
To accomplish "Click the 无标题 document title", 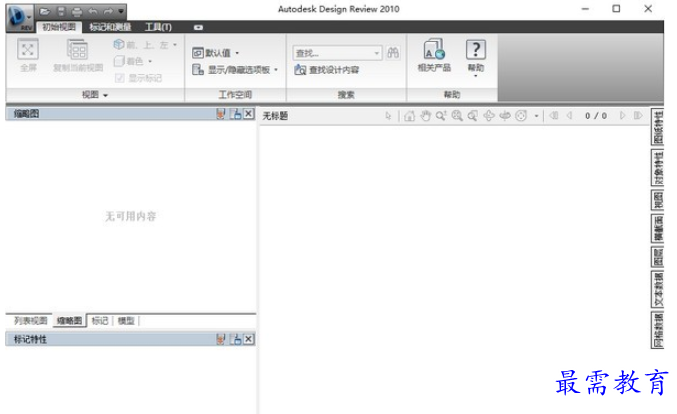I will coord(275,116).
